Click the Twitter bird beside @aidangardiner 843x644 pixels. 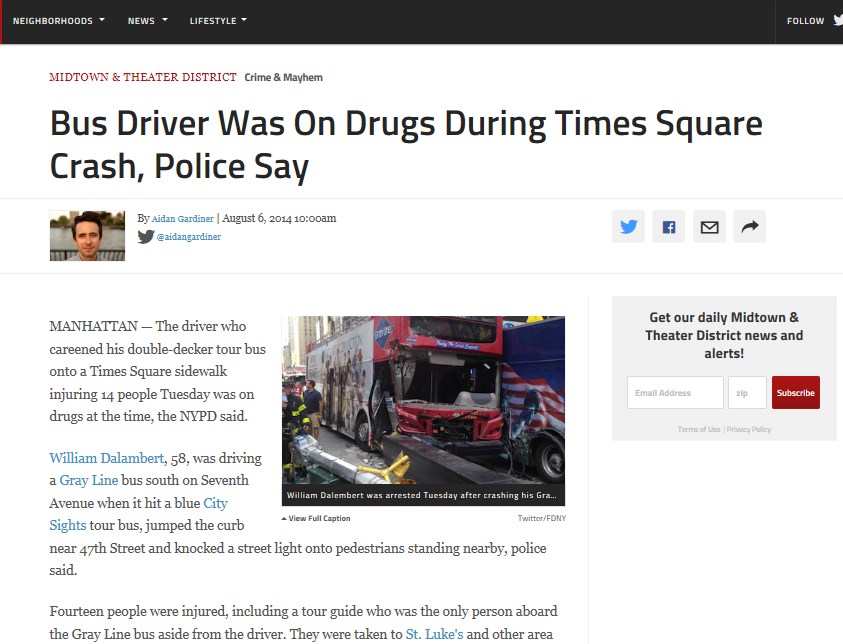[146, 238]
